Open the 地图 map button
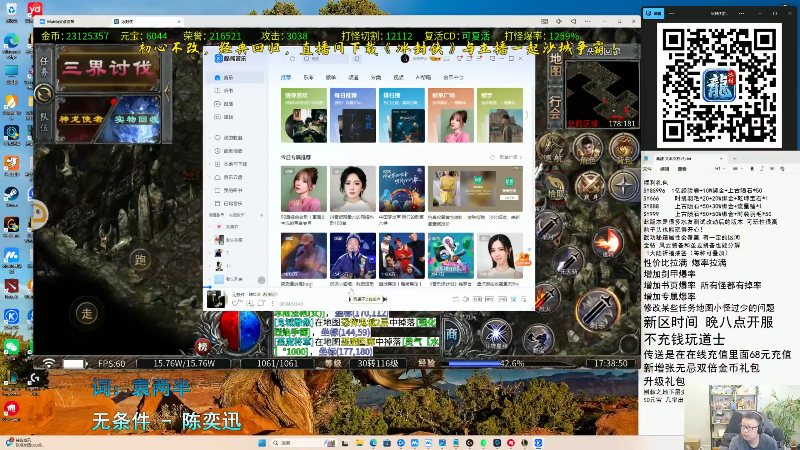Screen dimensions: 800x450 point(556,65)
